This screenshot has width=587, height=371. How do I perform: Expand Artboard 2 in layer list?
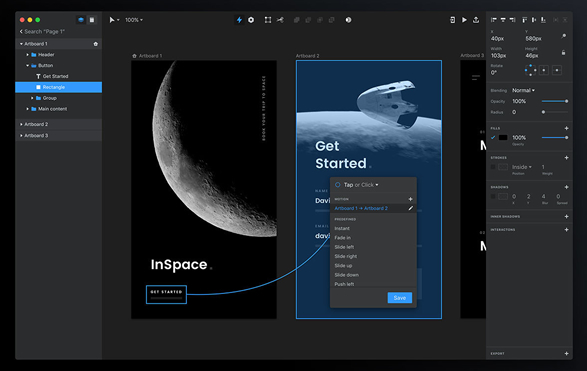[21, 124]
